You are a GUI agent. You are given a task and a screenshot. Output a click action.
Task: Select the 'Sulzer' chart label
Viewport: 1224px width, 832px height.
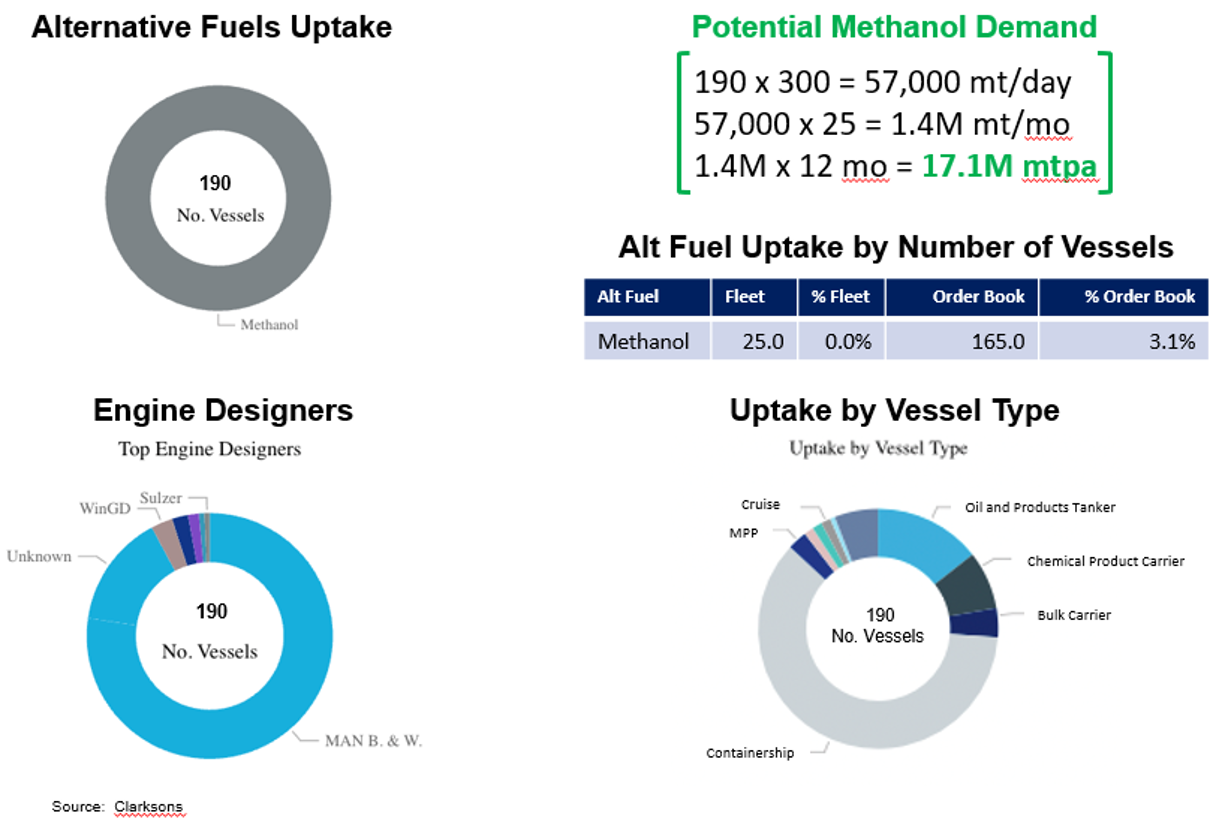pos(160,497)
